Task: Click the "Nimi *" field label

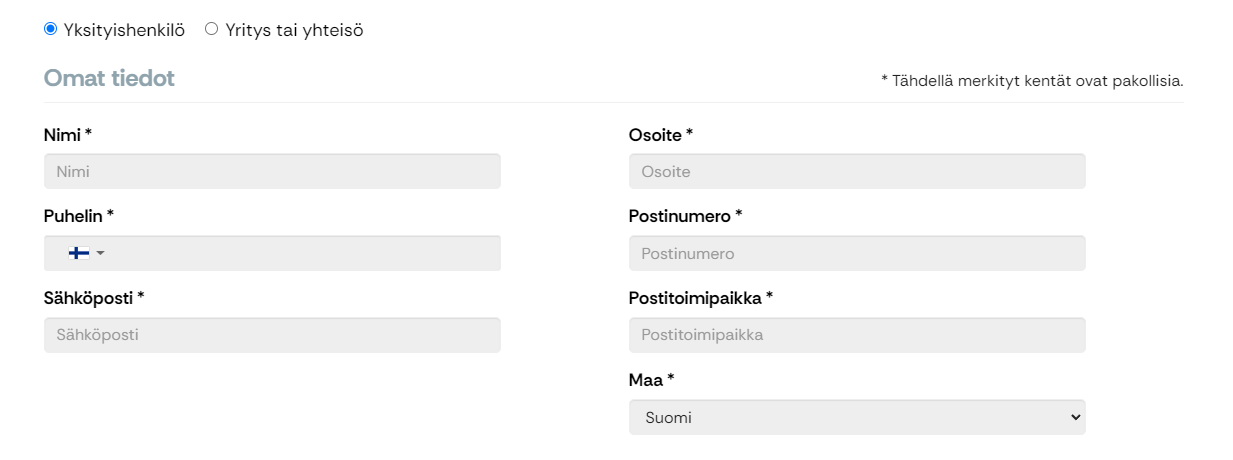Action: tap(68, 134)
